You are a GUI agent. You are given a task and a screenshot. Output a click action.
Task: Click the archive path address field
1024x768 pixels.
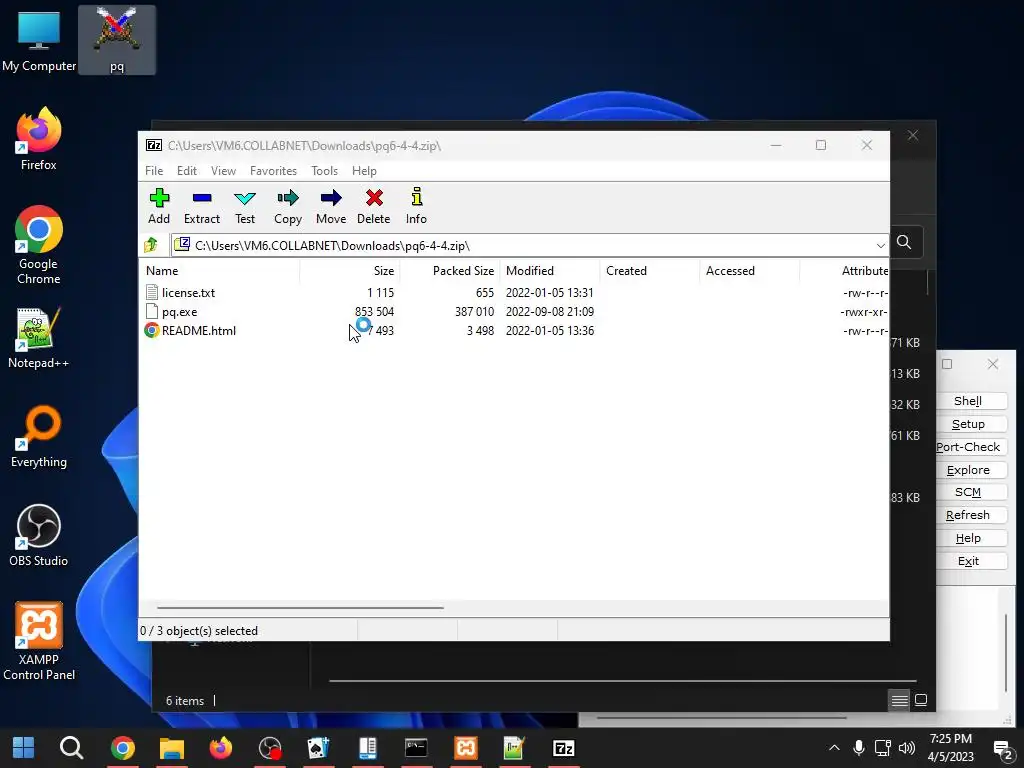point(530,246)
